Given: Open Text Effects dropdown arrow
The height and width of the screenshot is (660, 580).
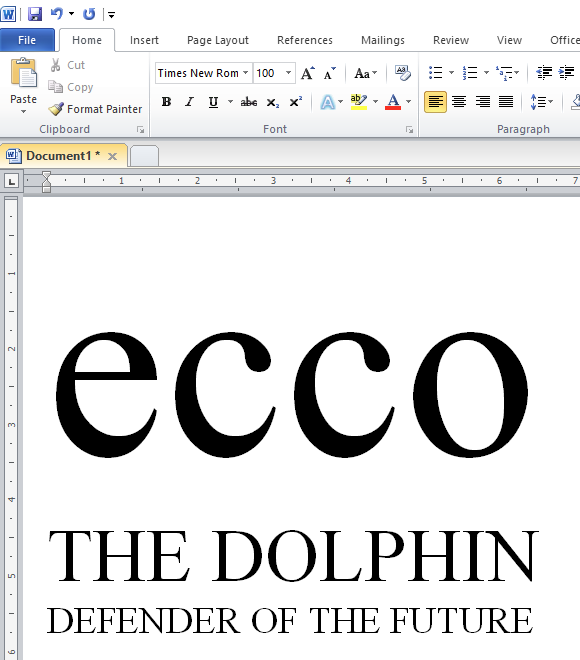Looking at the screenshot, I should [x=341, y=102].
